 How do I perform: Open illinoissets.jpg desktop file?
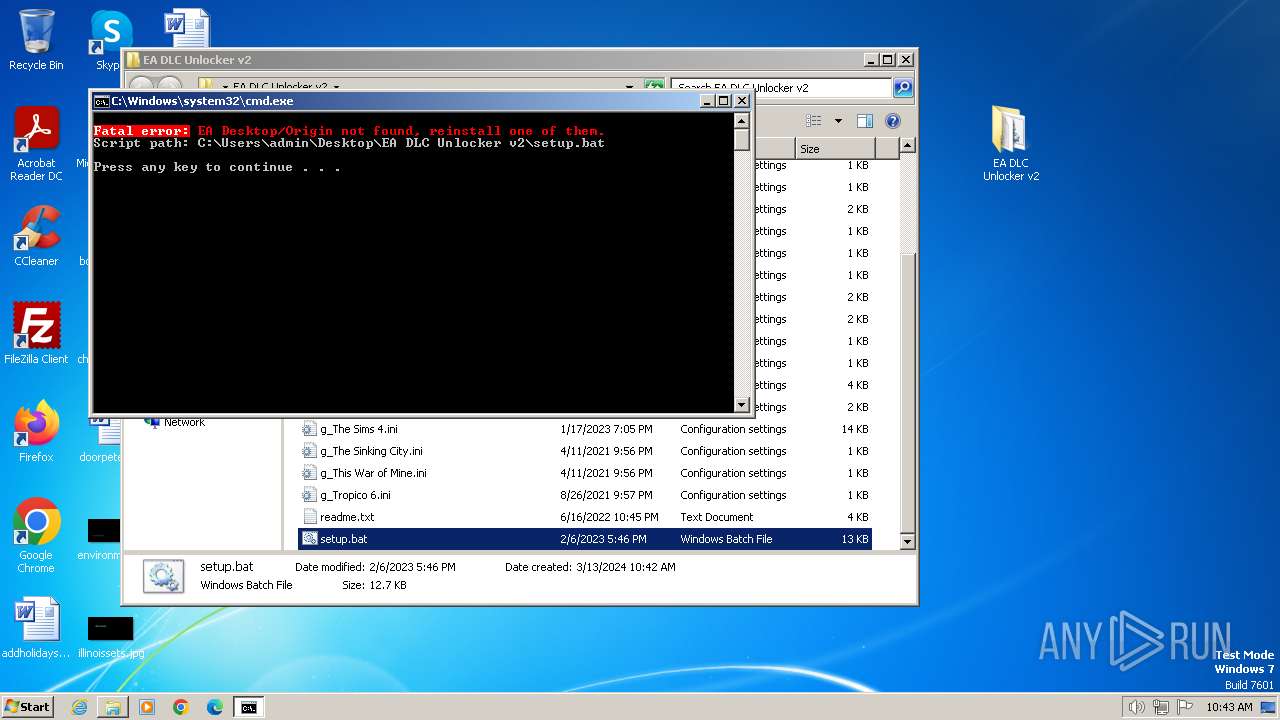[x=110, y=636]
